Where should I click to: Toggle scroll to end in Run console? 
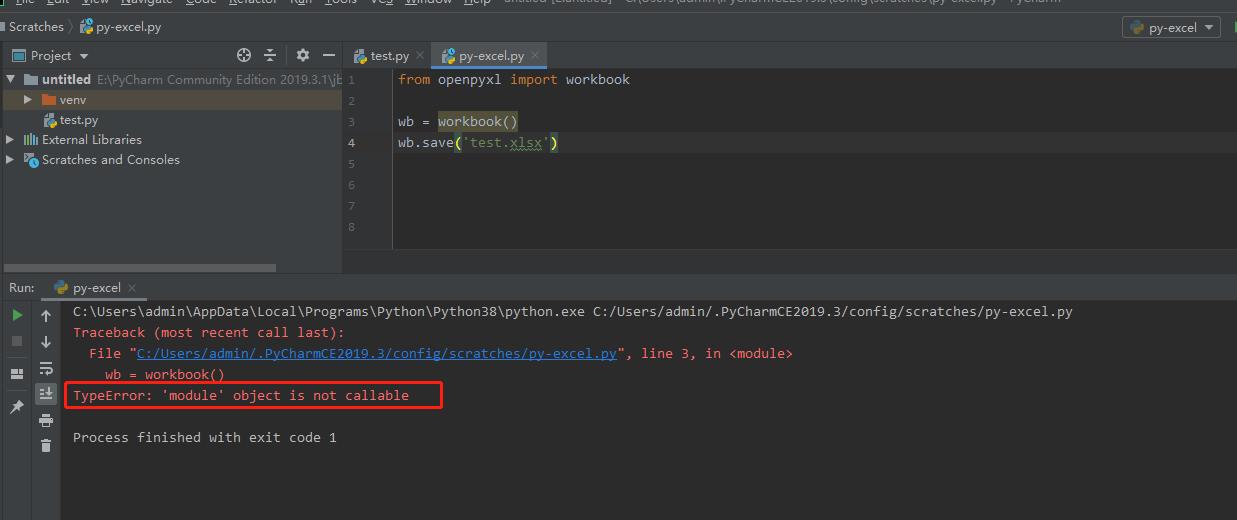point(46,394)
